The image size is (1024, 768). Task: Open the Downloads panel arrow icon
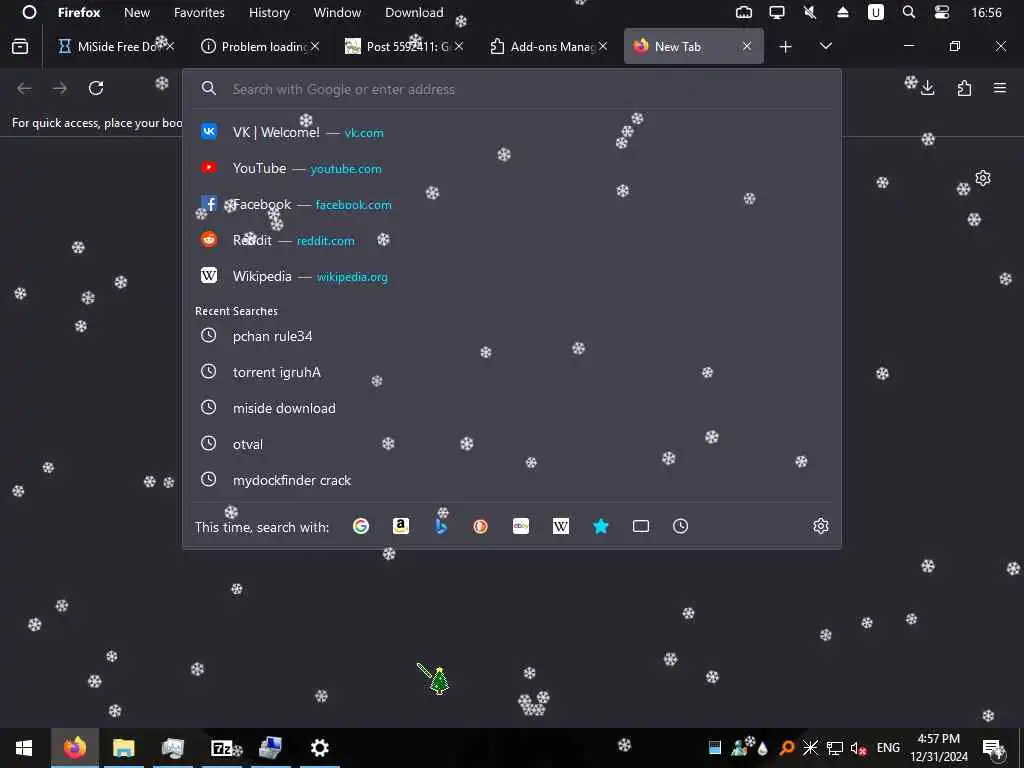(x=927, y=88)
